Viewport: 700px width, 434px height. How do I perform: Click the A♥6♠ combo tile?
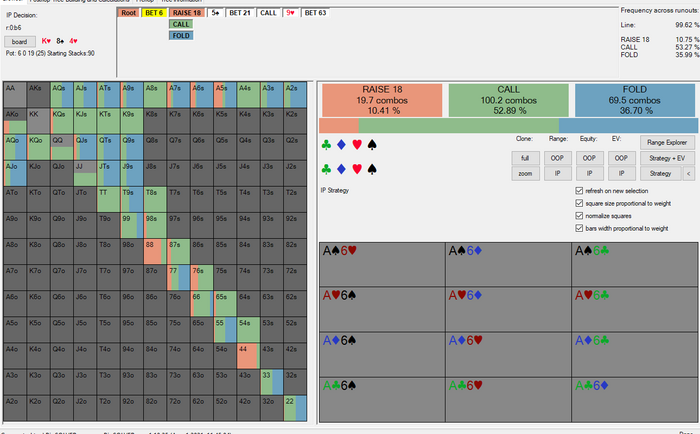pos(382,309)
